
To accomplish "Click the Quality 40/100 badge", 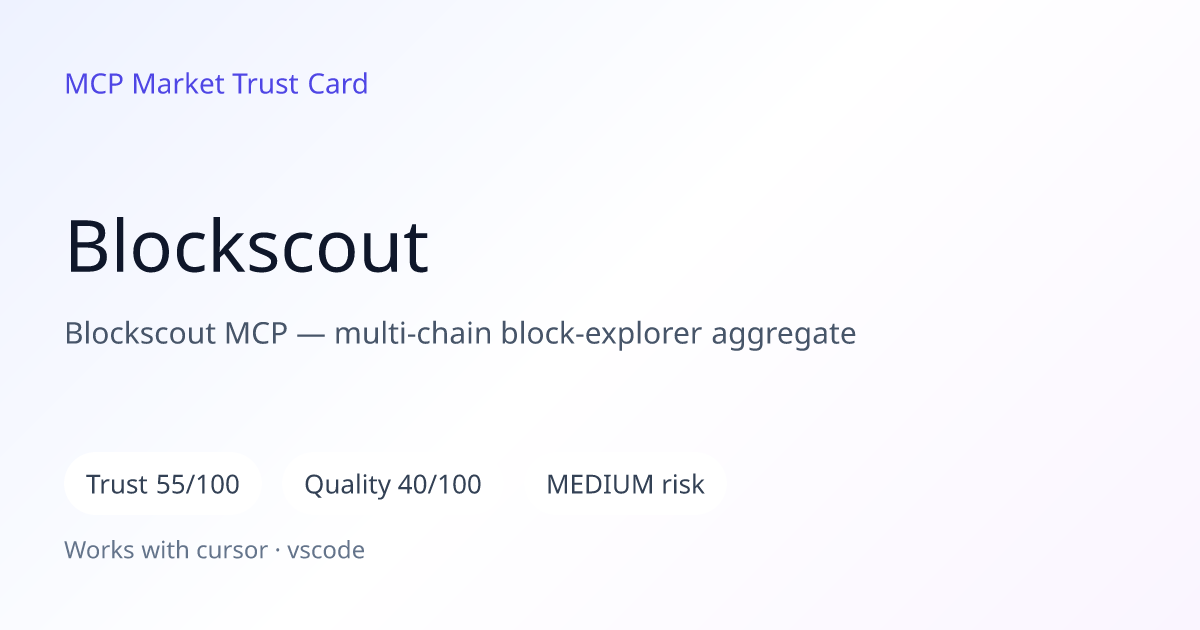I will (x=392, y=485).
